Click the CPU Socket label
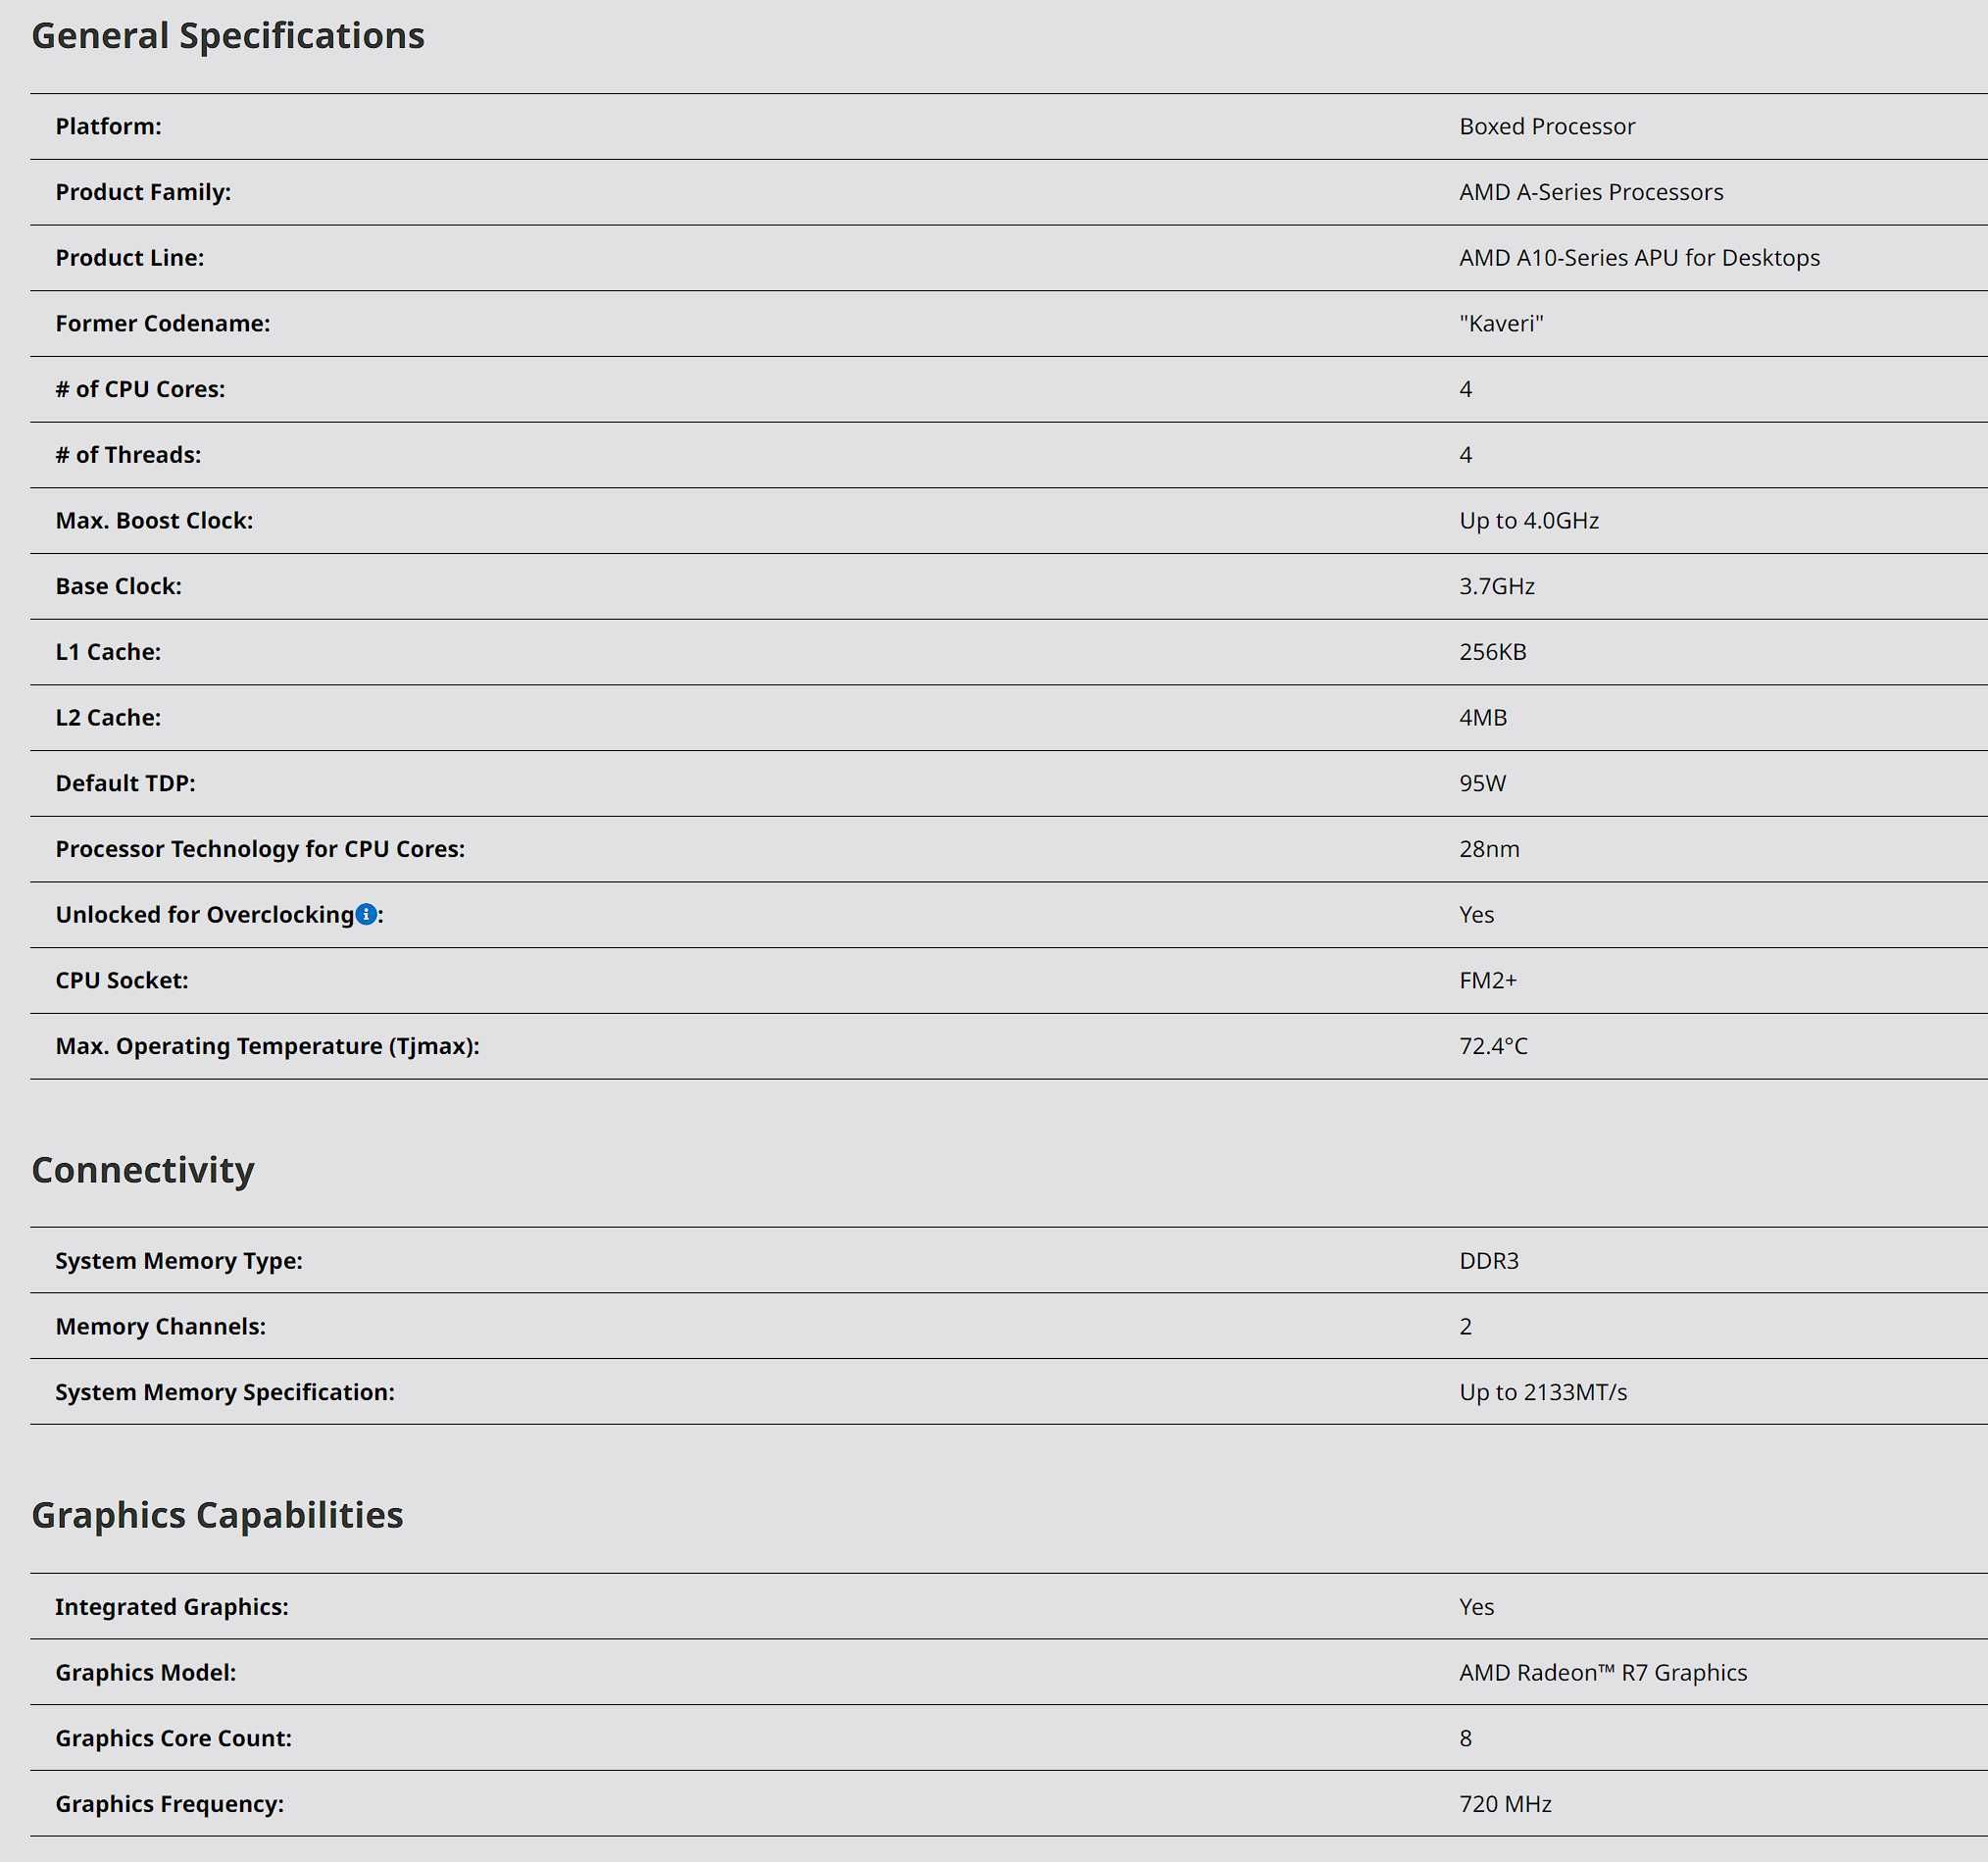 pos(121,980)
